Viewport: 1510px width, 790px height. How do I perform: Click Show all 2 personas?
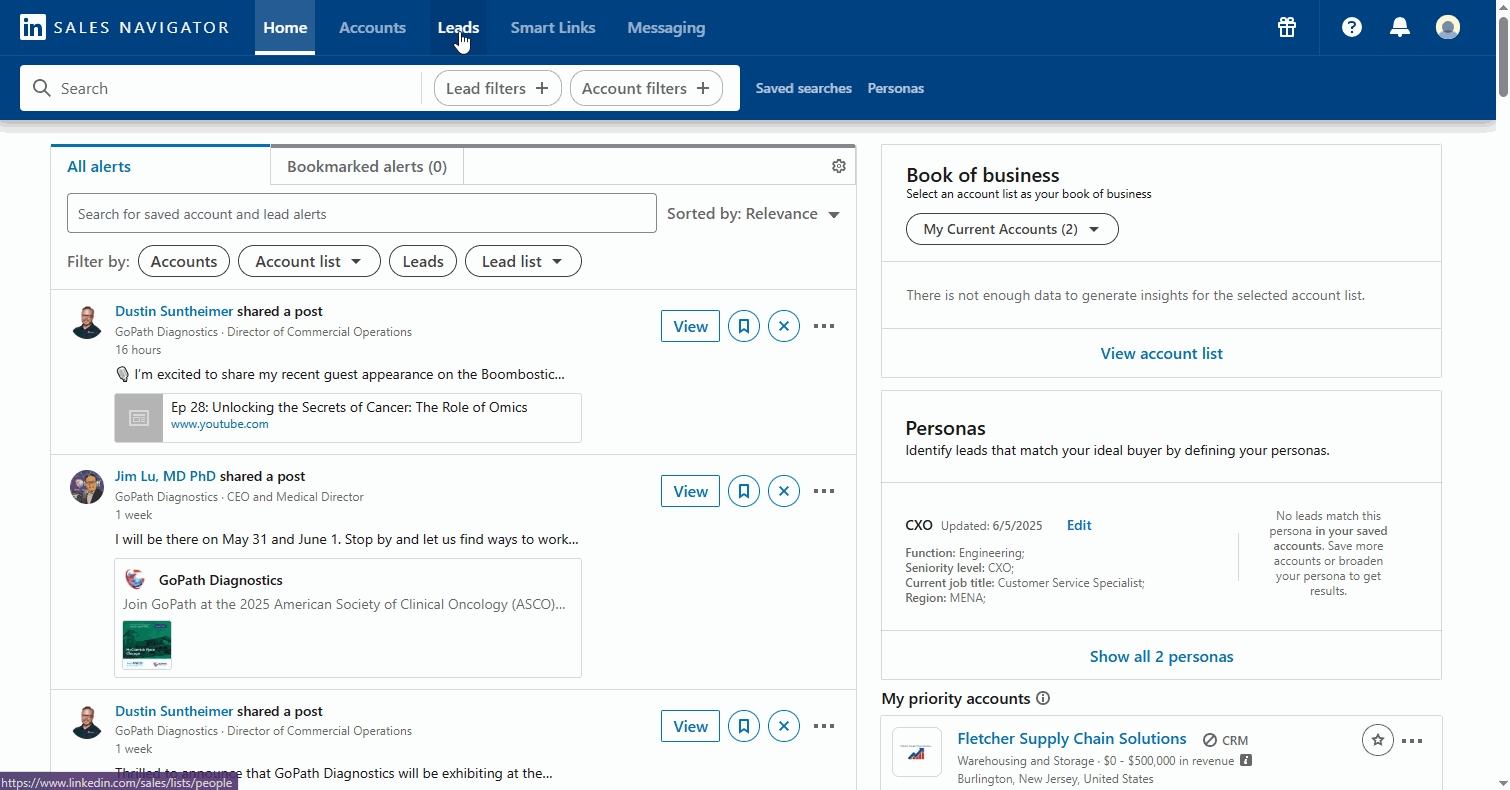click(1161, 656)
